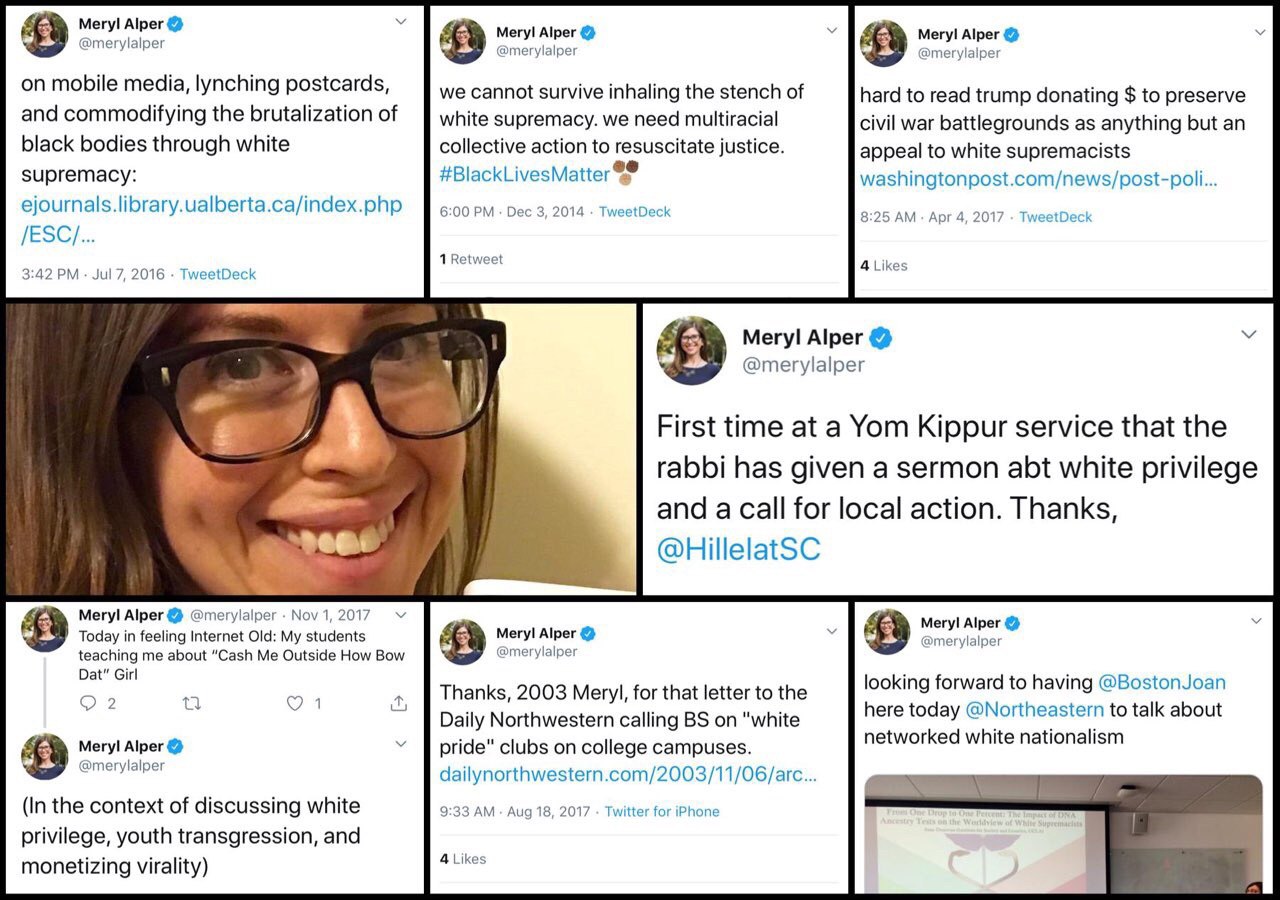This screenshot has height=900, width=1280.
Task: Open profile avatar in the Yom Kippur tweet
Action: coord(691,351)
